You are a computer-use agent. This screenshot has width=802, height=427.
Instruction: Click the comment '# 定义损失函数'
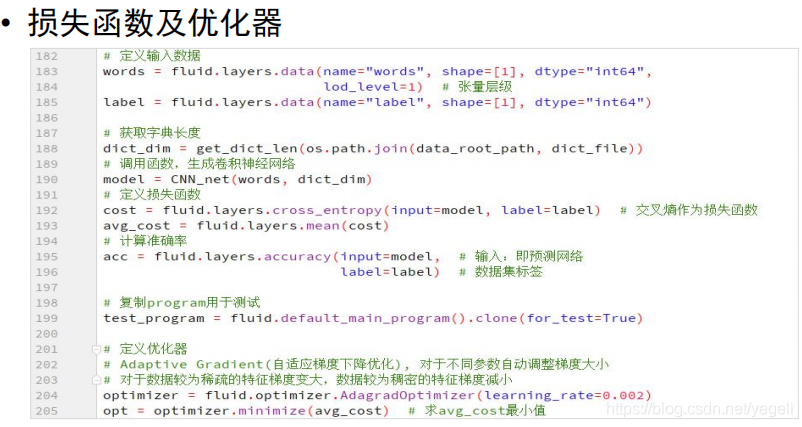point(152,195)
